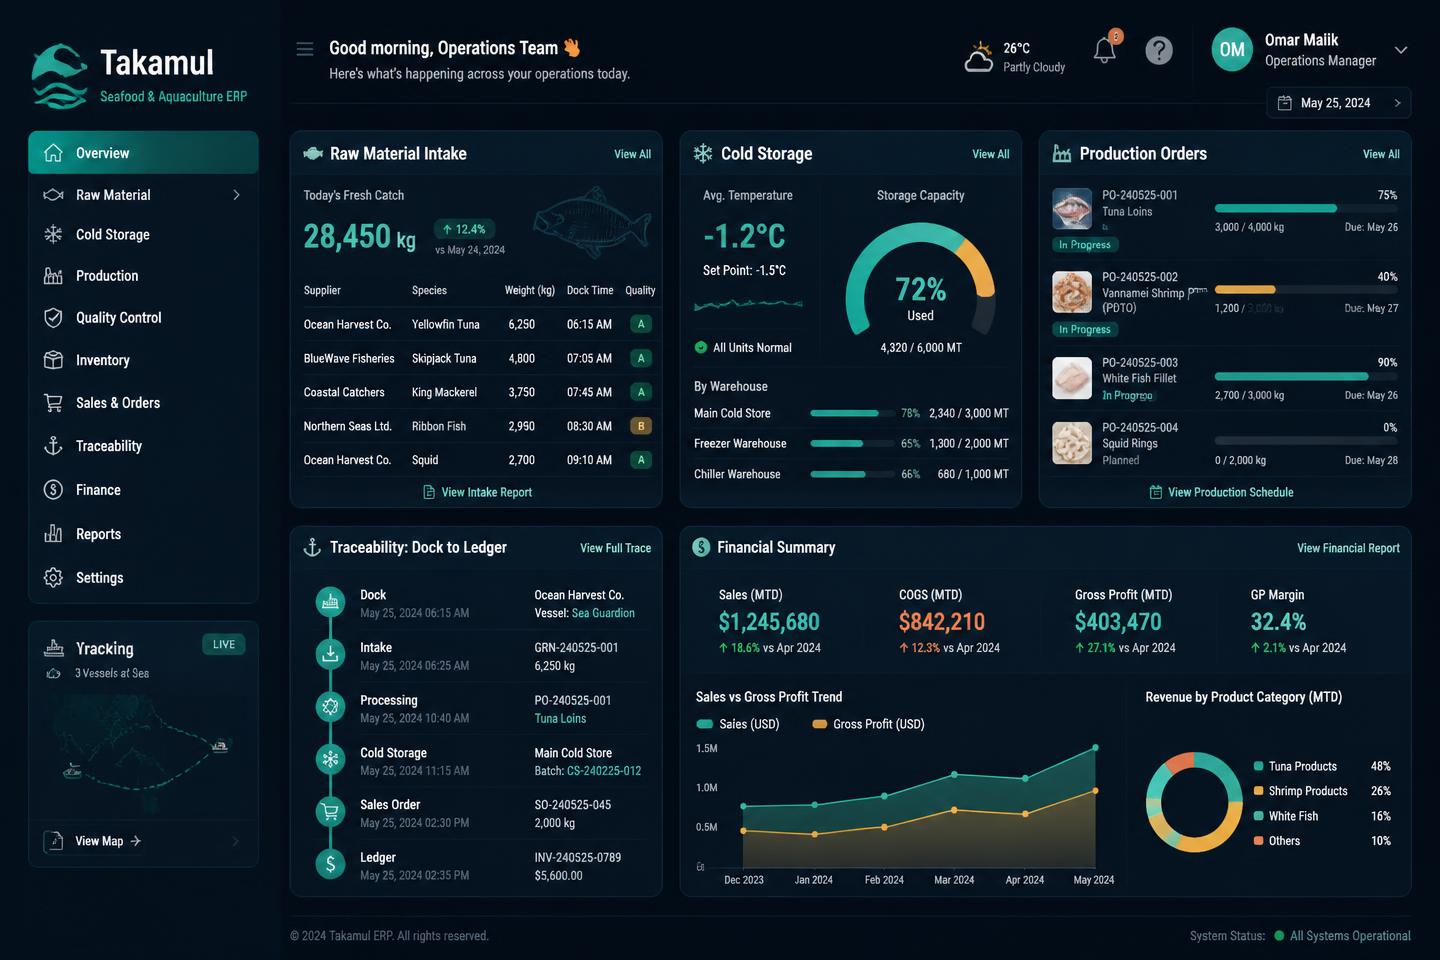Go to Cold Storage in the sidebar
The width and height of the screenshot is (1440, 960).
143,235
